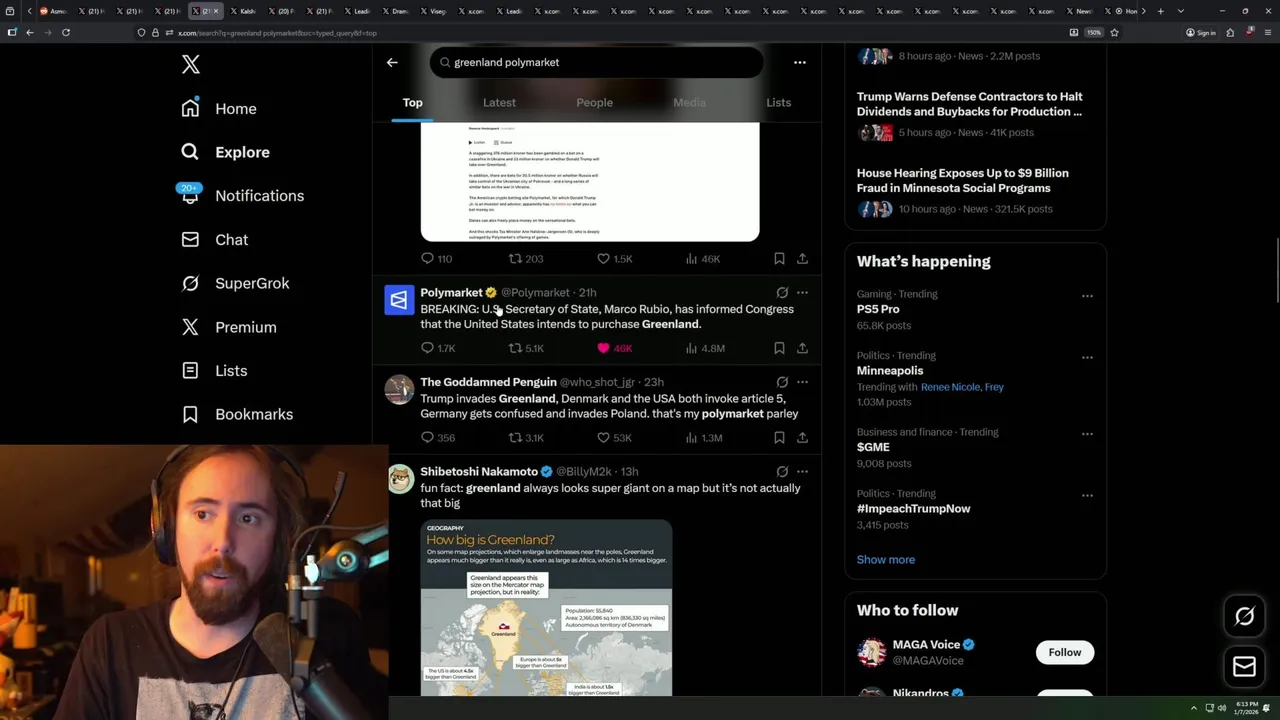Open more options on Polymarket post

(802, 293)
